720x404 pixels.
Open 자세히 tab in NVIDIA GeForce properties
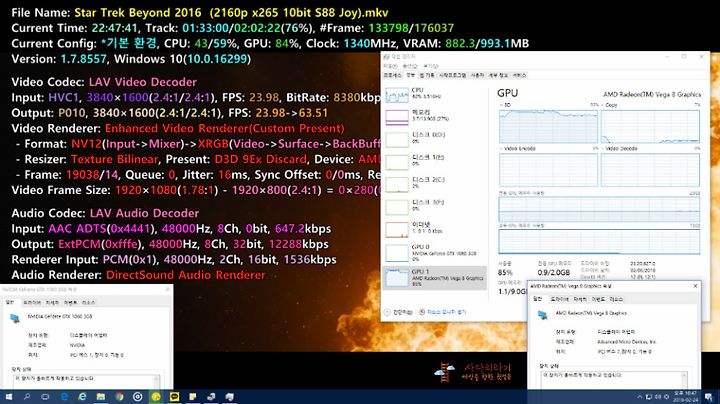(x=52, y=303)
